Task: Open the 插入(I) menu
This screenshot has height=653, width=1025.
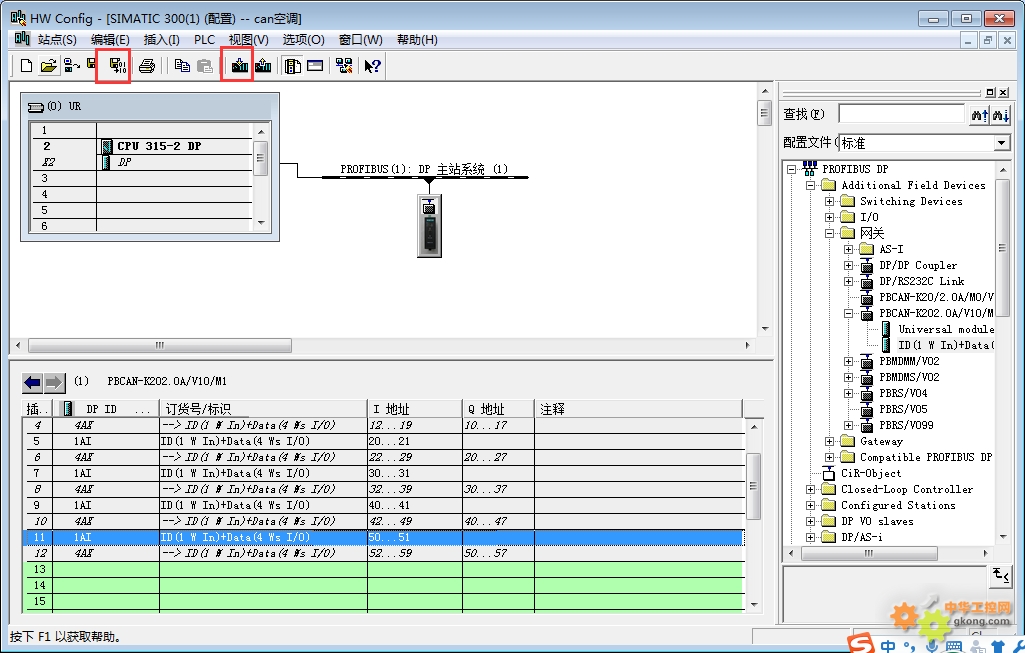Action: (161, 40)
